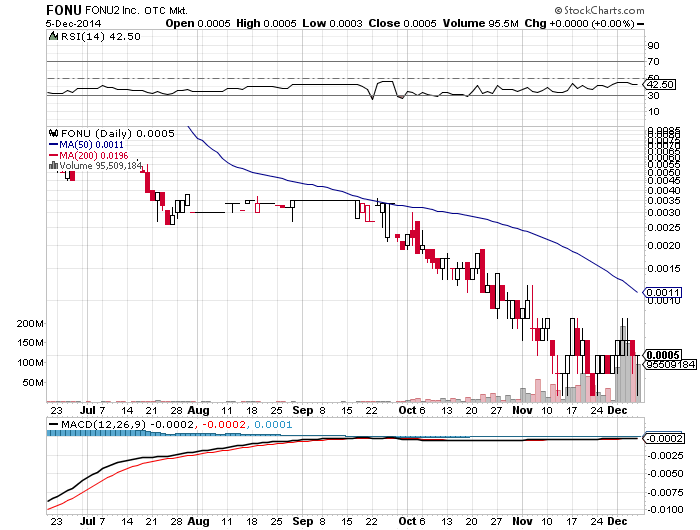
Task: Click "Jul" on the MACD panel date axis
Action: [88, 521]
